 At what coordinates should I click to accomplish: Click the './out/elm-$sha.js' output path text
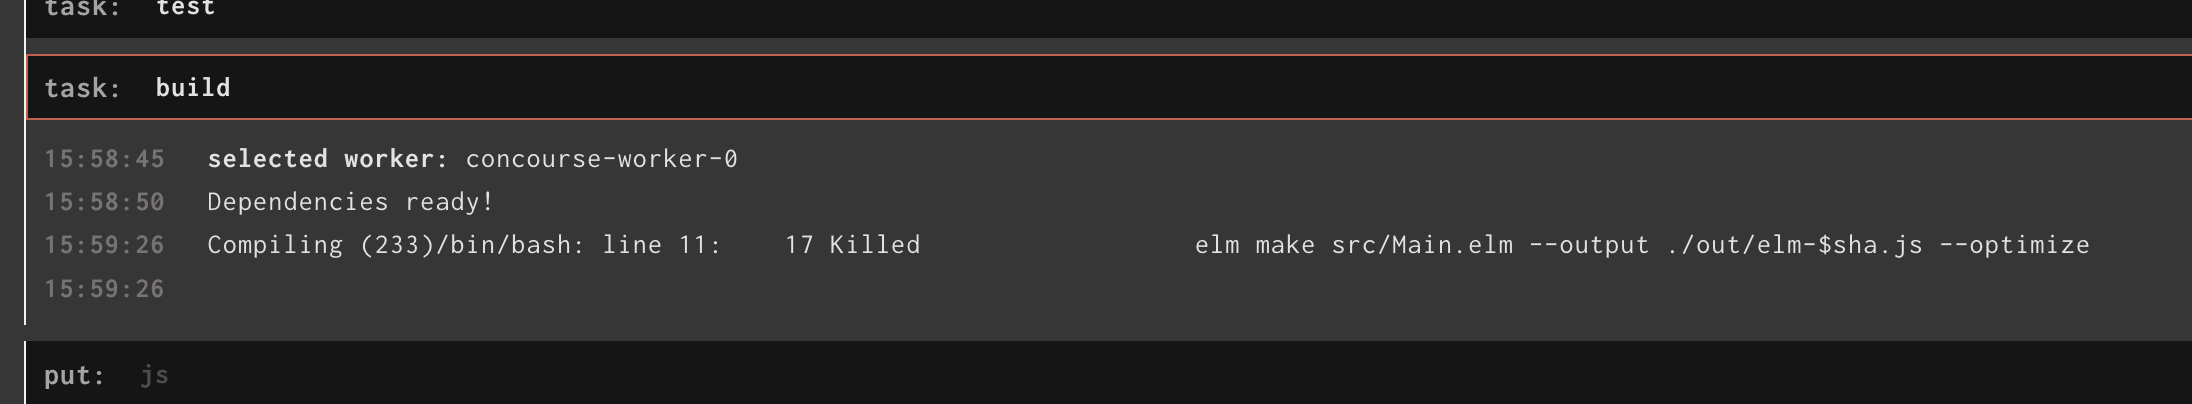(1794, 245)
